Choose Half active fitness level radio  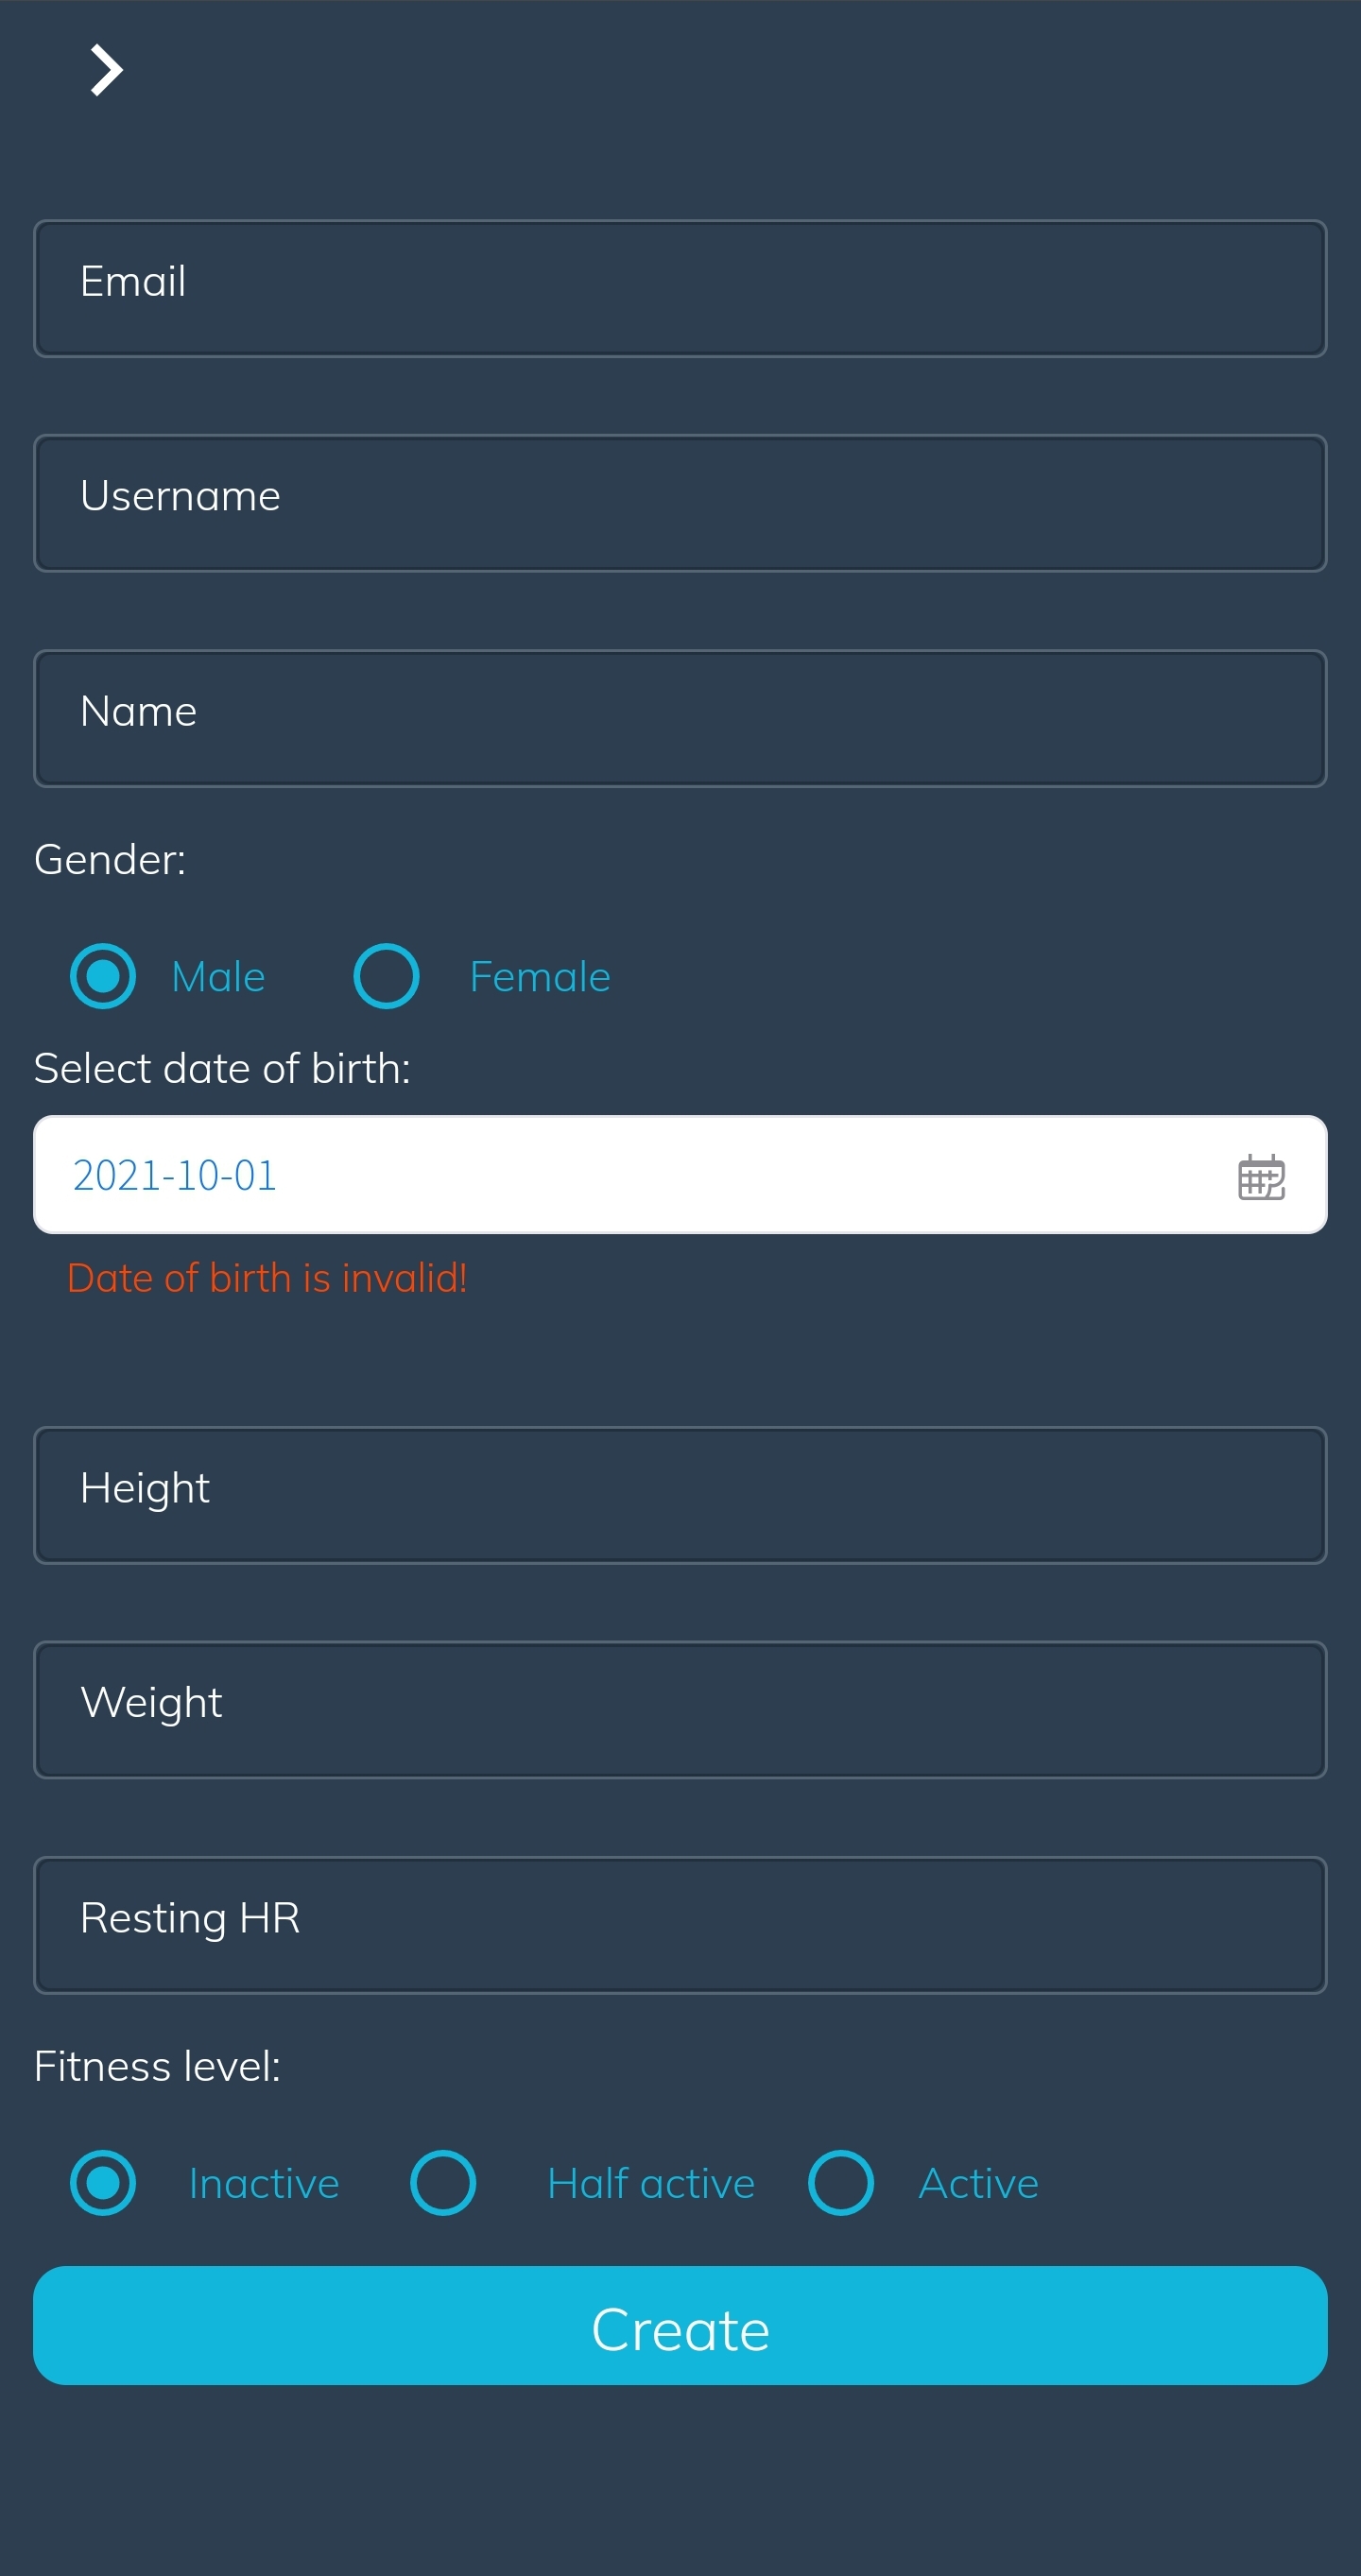coord(443,2182)
